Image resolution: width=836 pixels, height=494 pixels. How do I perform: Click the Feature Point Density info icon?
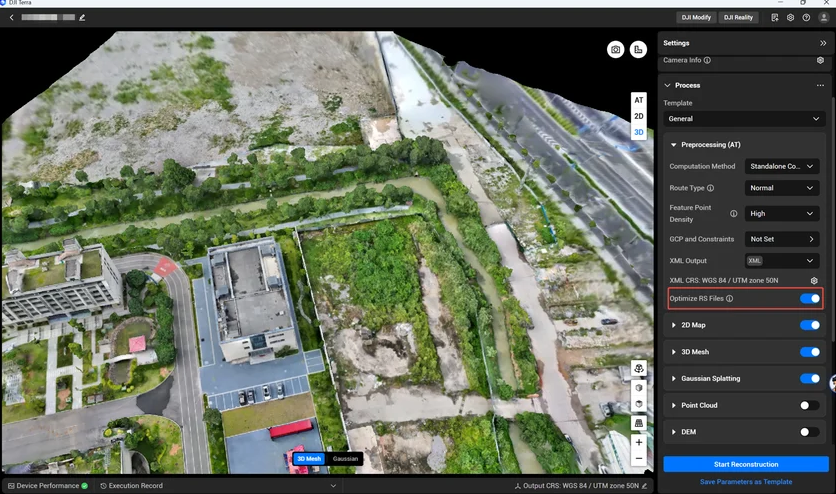[734, 214]
